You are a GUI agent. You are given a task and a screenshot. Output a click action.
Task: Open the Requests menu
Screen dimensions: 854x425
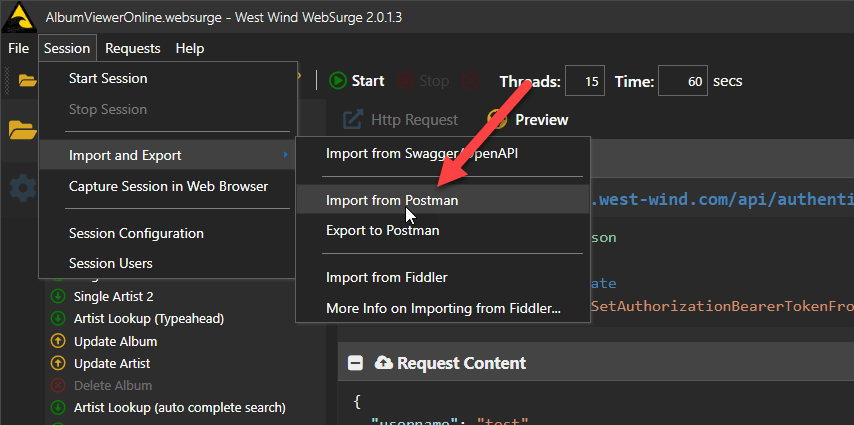pos(132,48)
